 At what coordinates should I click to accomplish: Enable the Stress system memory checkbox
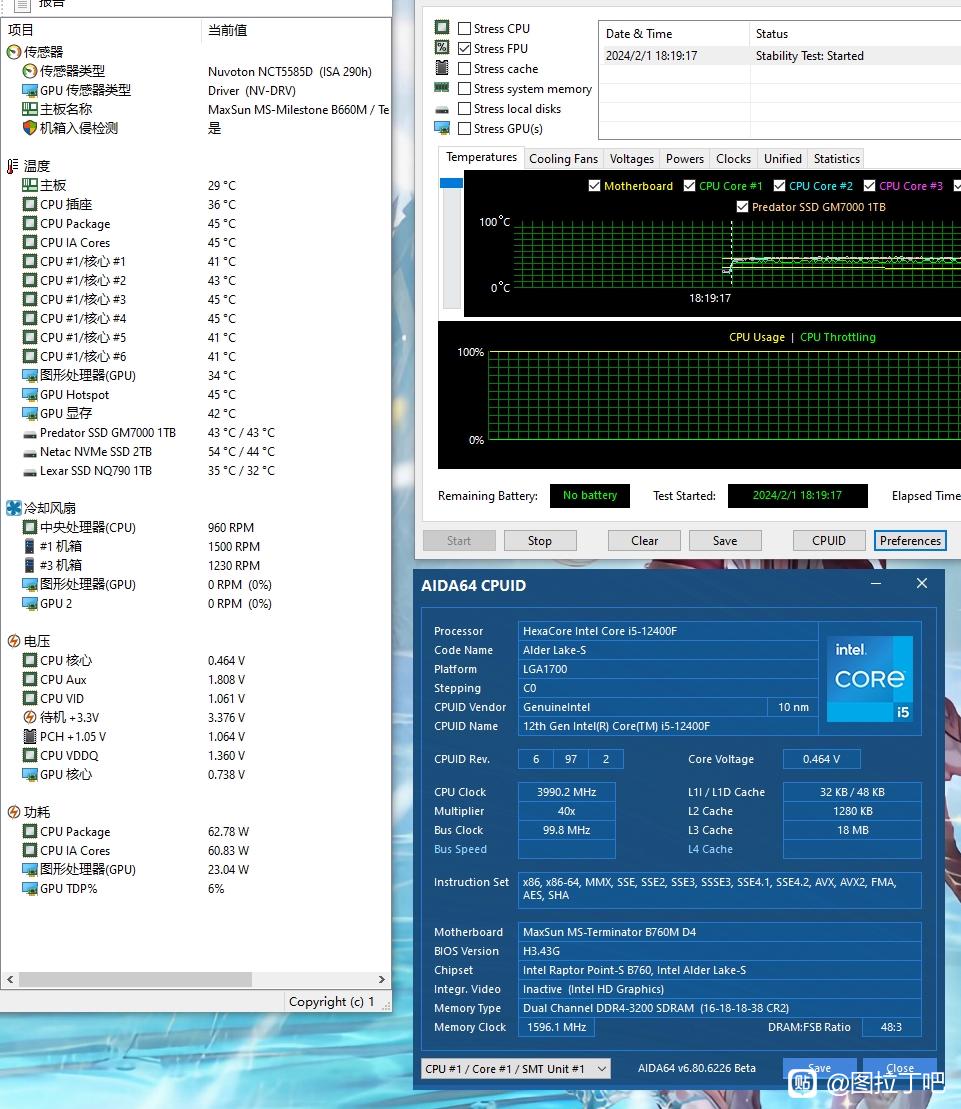[x=465, y=88]
